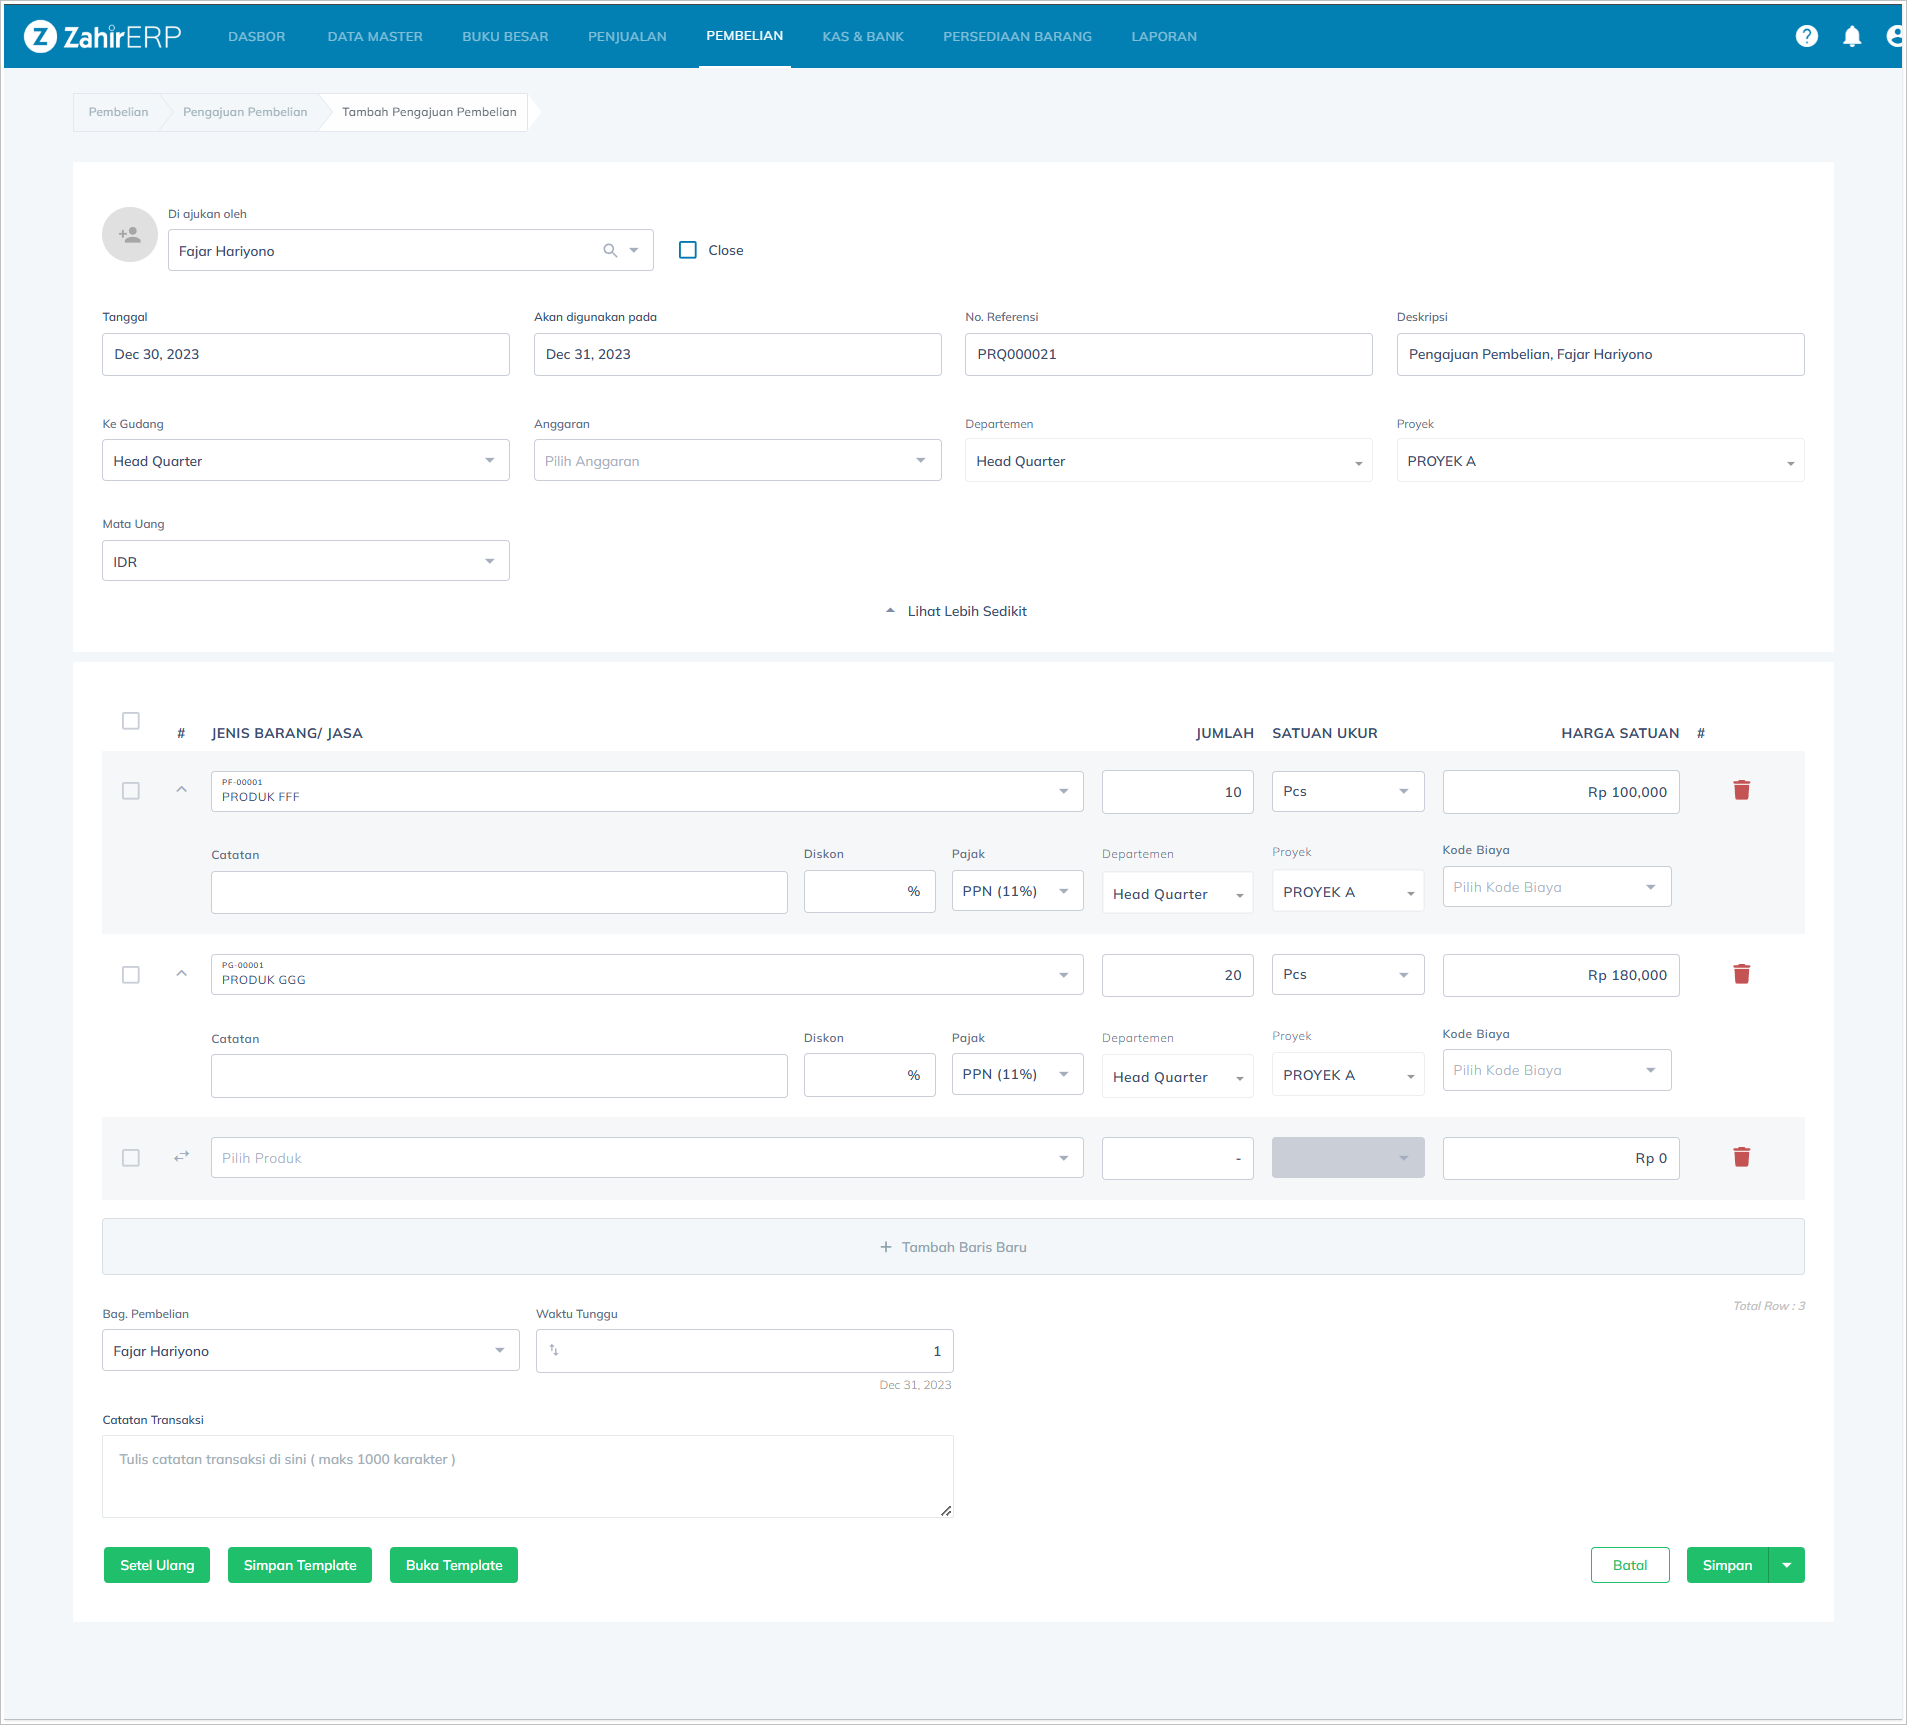Open the Kas & Bank menu

coord(863,36)
